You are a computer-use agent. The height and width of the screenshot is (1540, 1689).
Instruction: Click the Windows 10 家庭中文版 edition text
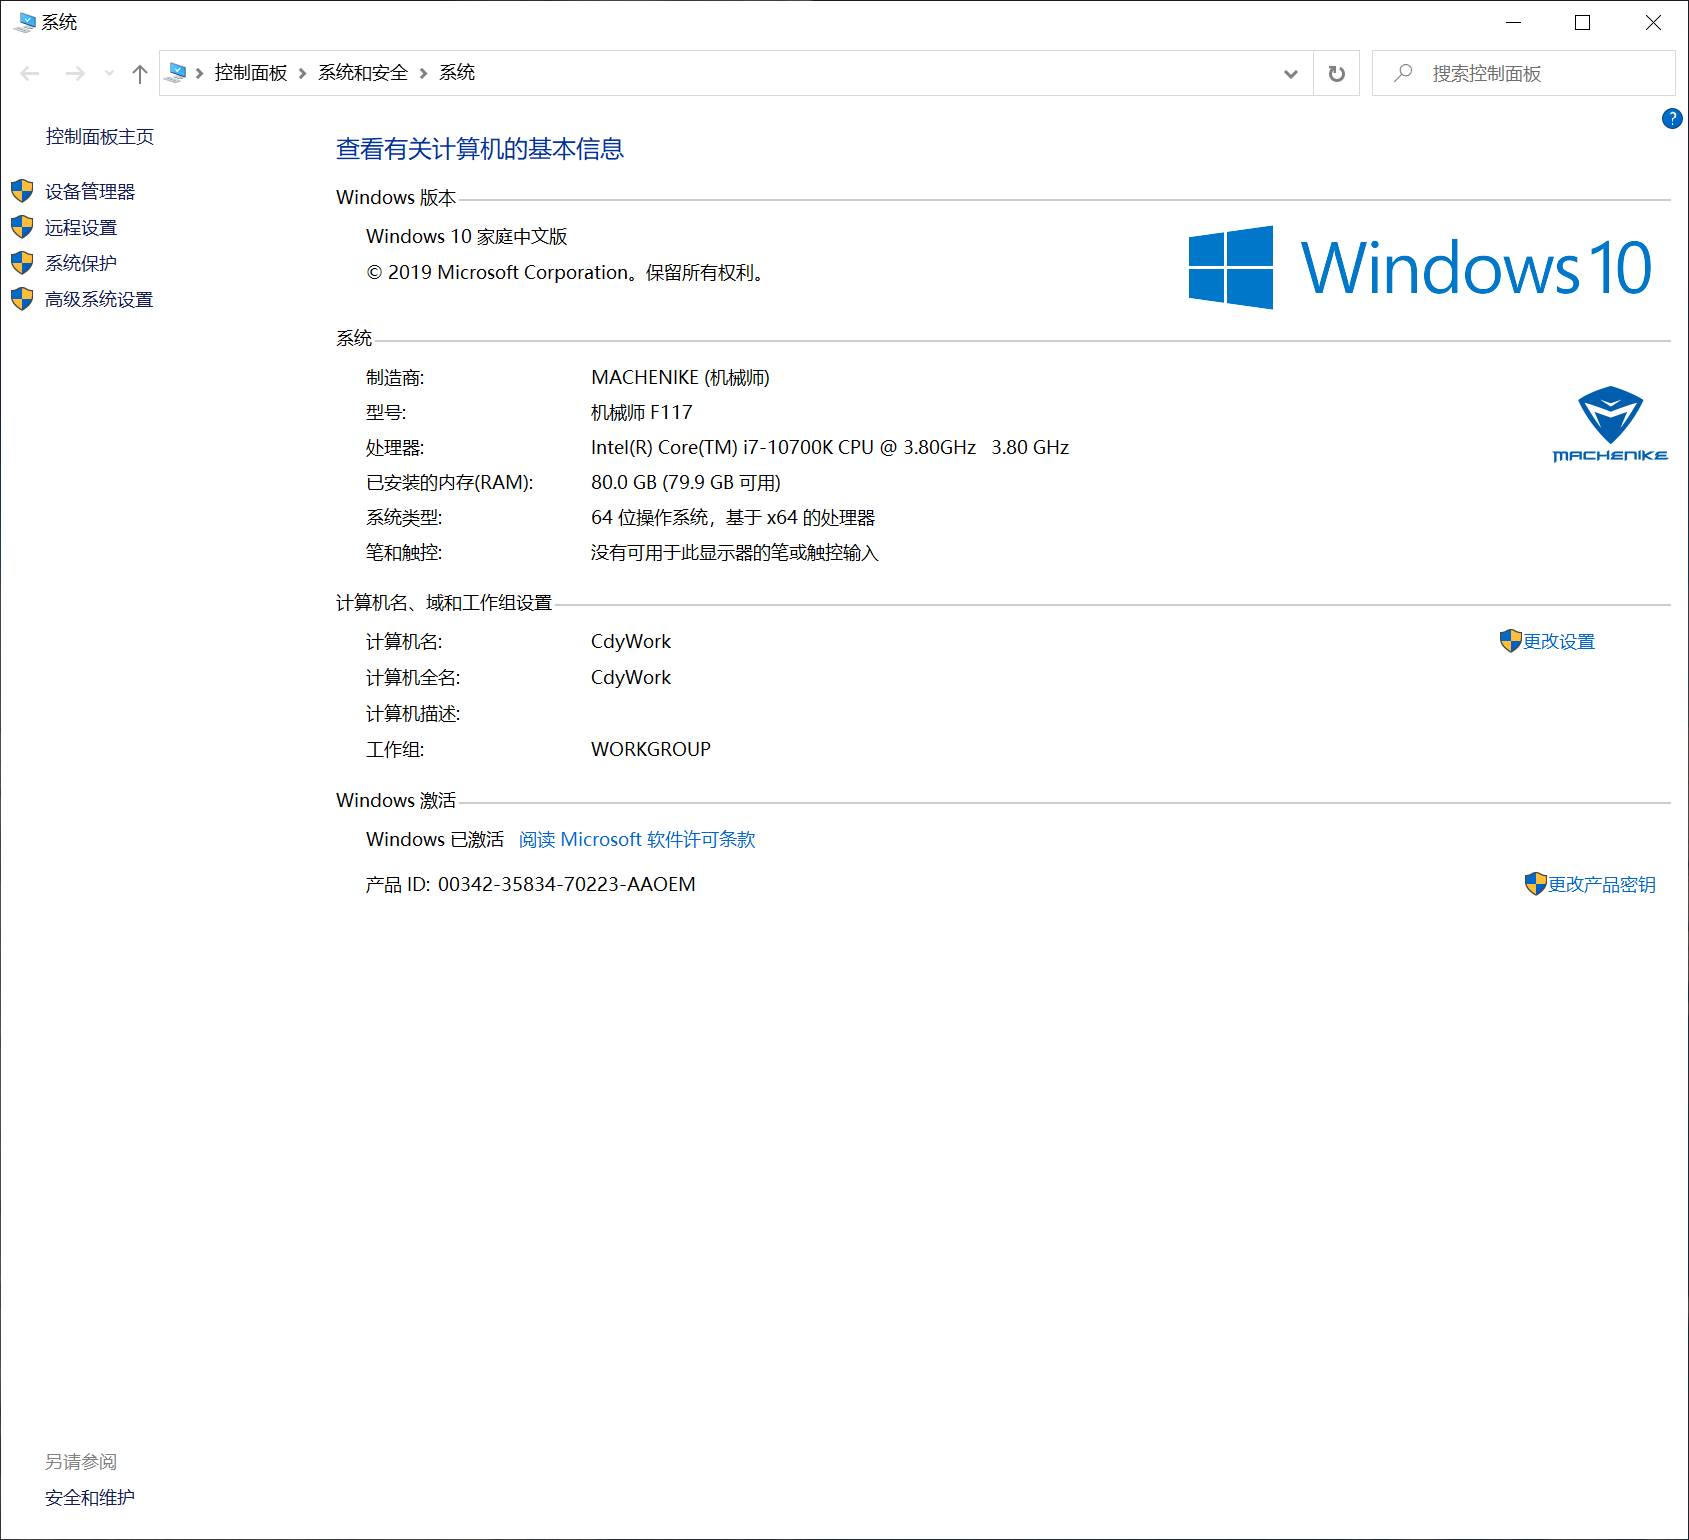point(467,237)
